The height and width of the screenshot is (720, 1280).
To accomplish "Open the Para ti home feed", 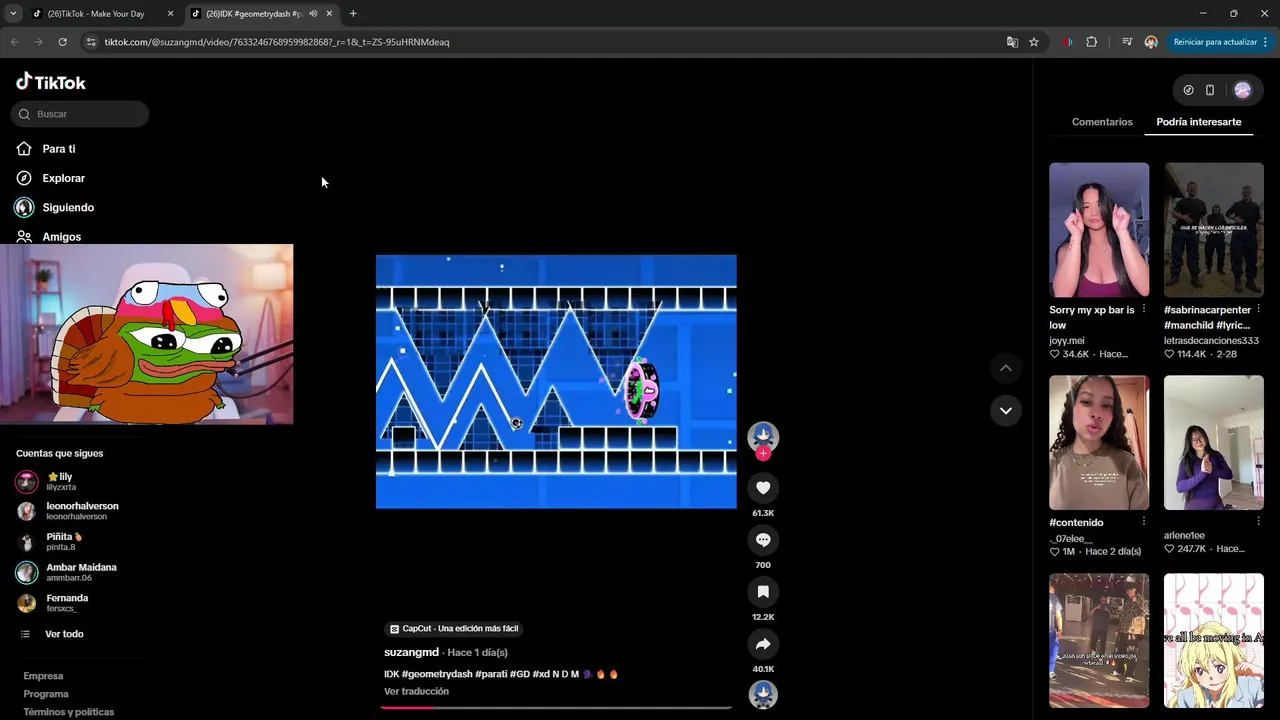I will point(46,149).
